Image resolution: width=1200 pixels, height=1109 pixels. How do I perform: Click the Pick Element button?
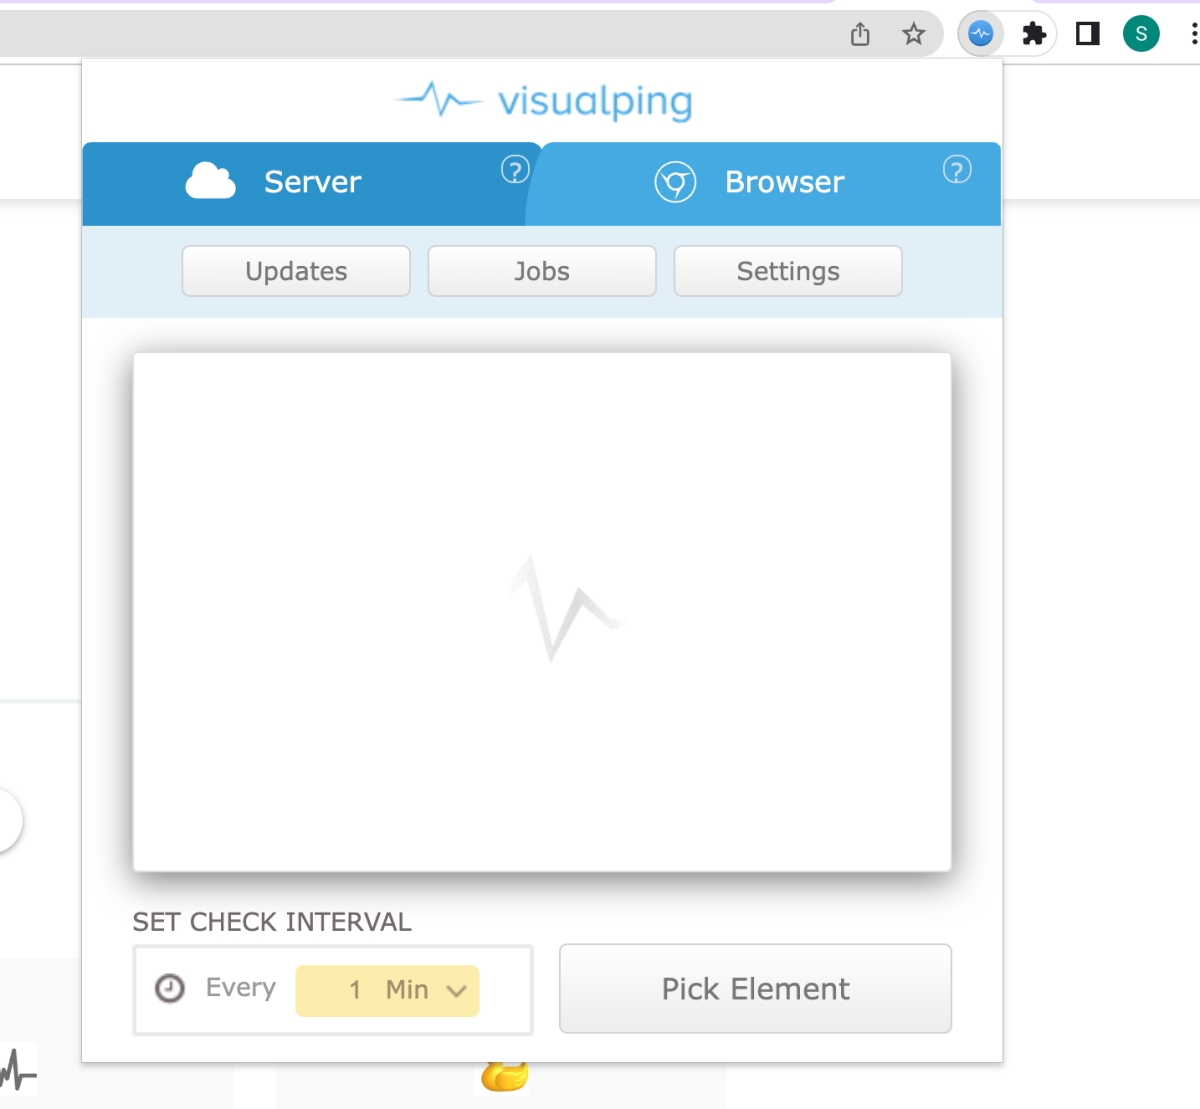755,988
